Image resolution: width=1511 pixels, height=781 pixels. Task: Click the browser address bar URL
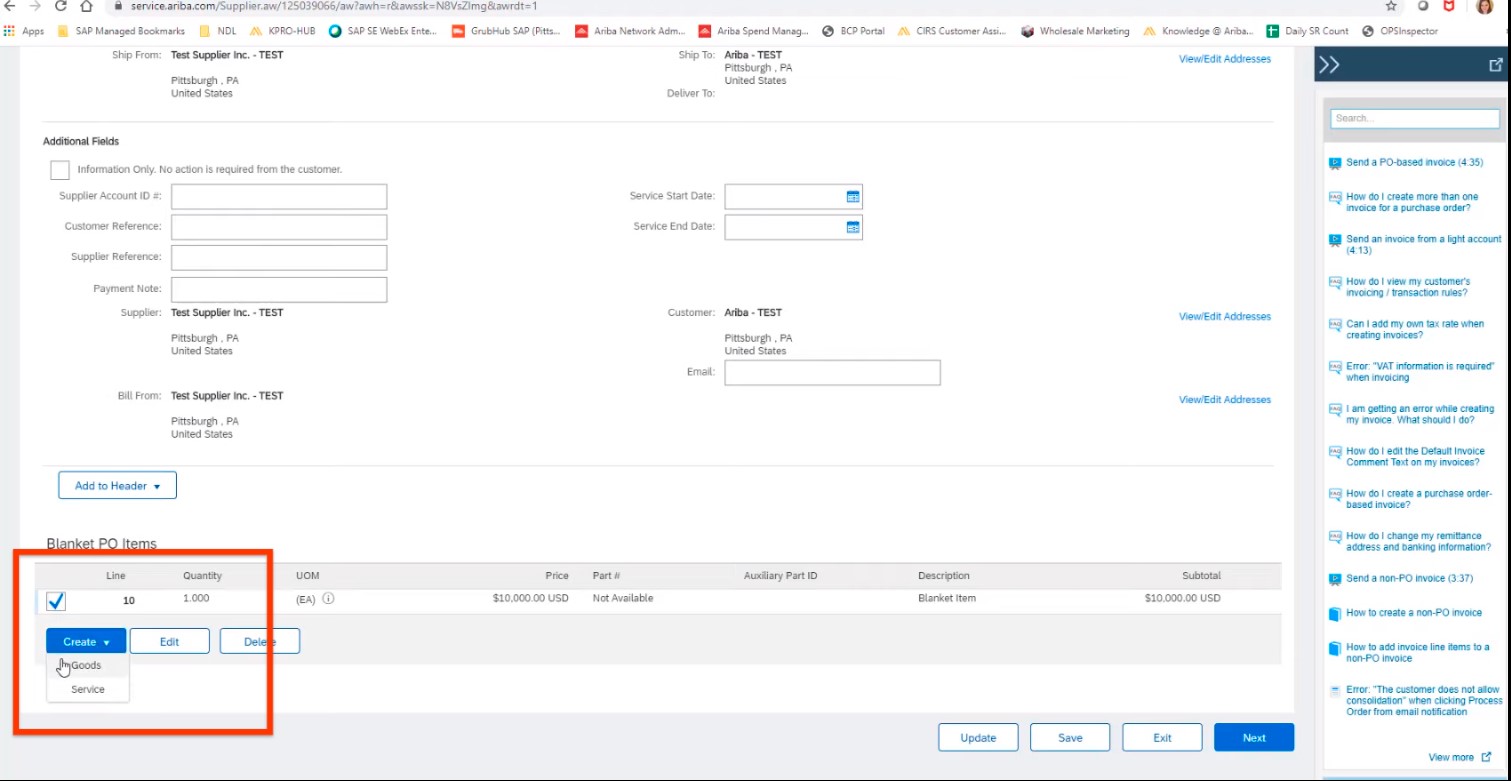[334, 6]
